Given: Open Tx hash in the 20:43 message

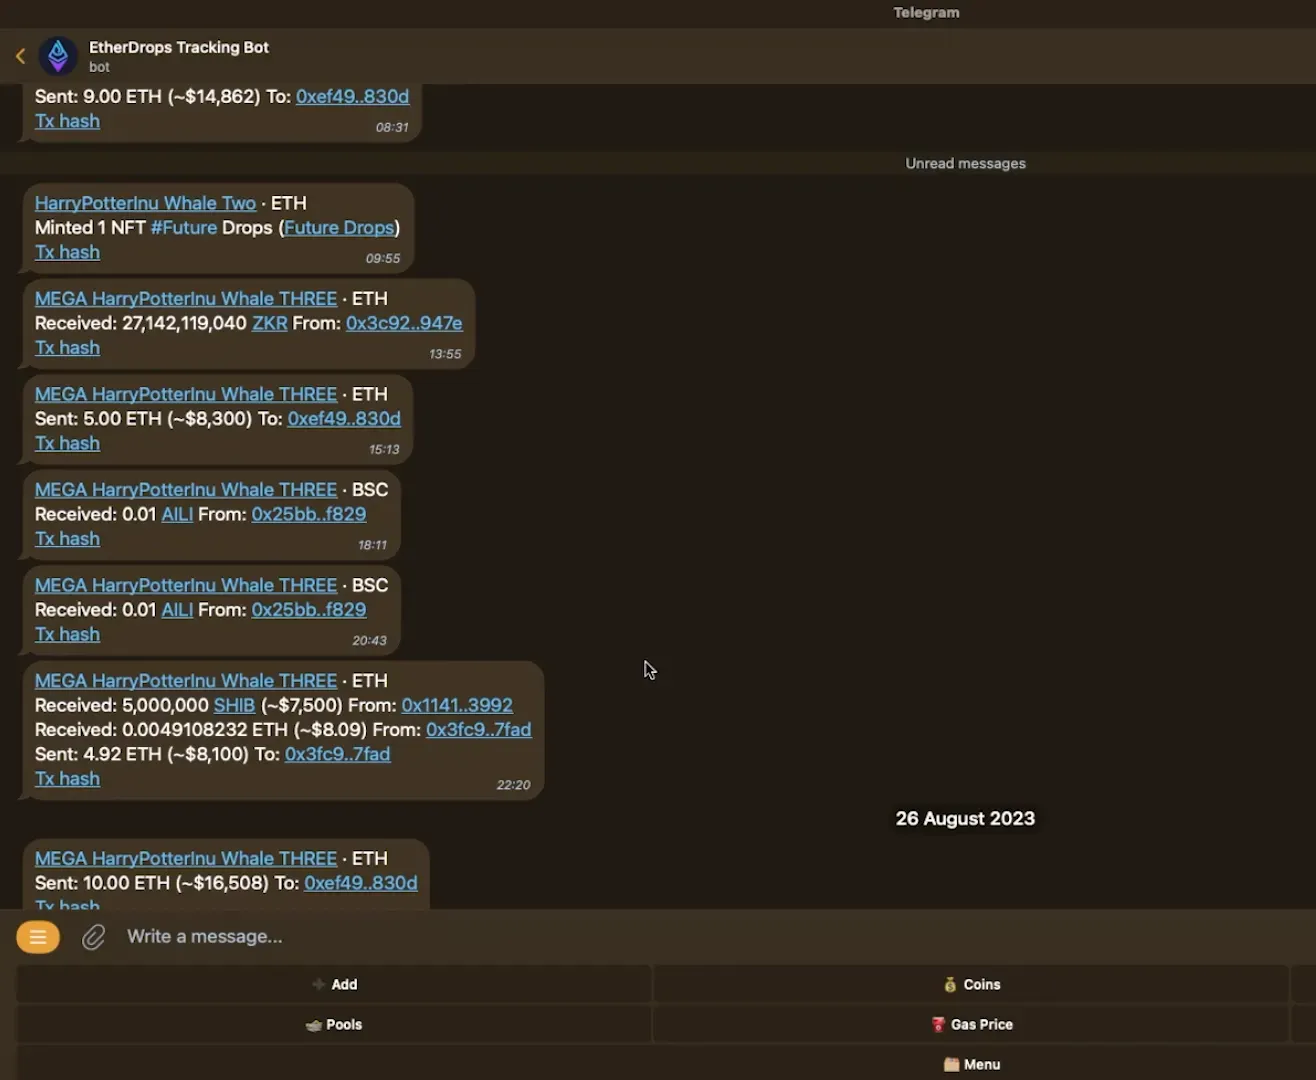Looking at the screenshot, I should (x=67, y=635).
